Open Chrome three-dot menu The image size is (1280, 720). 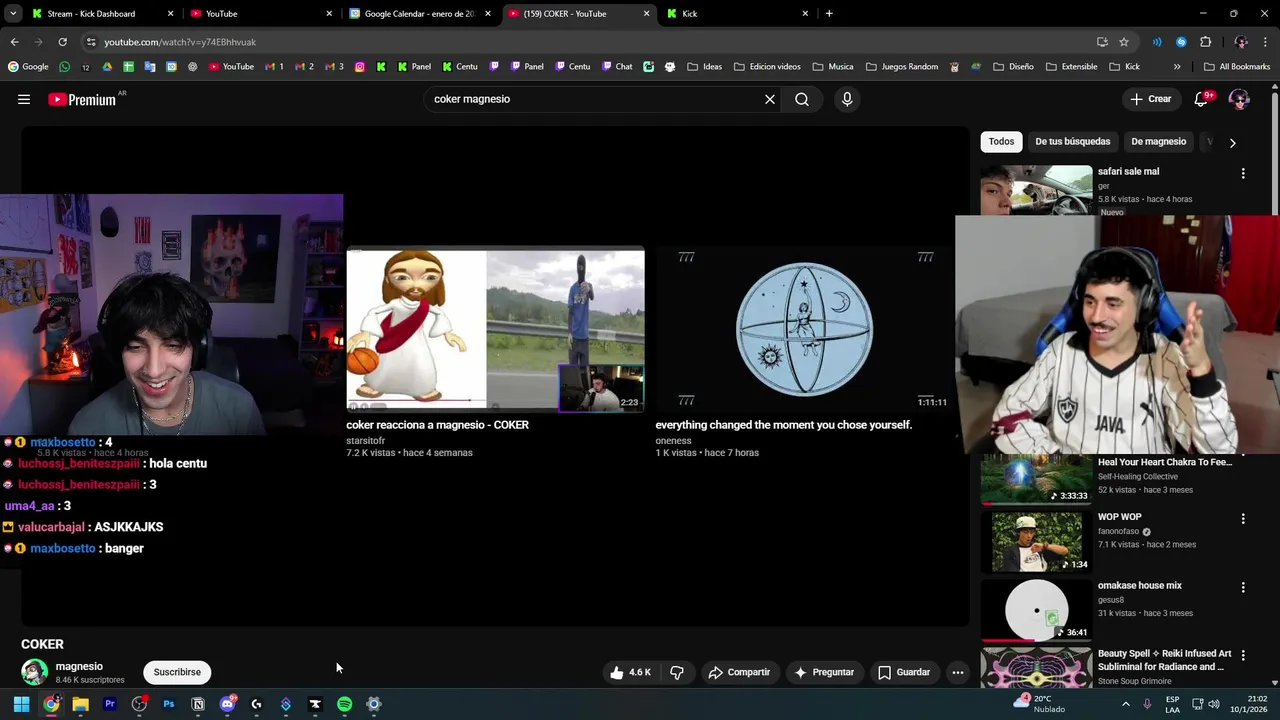coord(1266,42)
